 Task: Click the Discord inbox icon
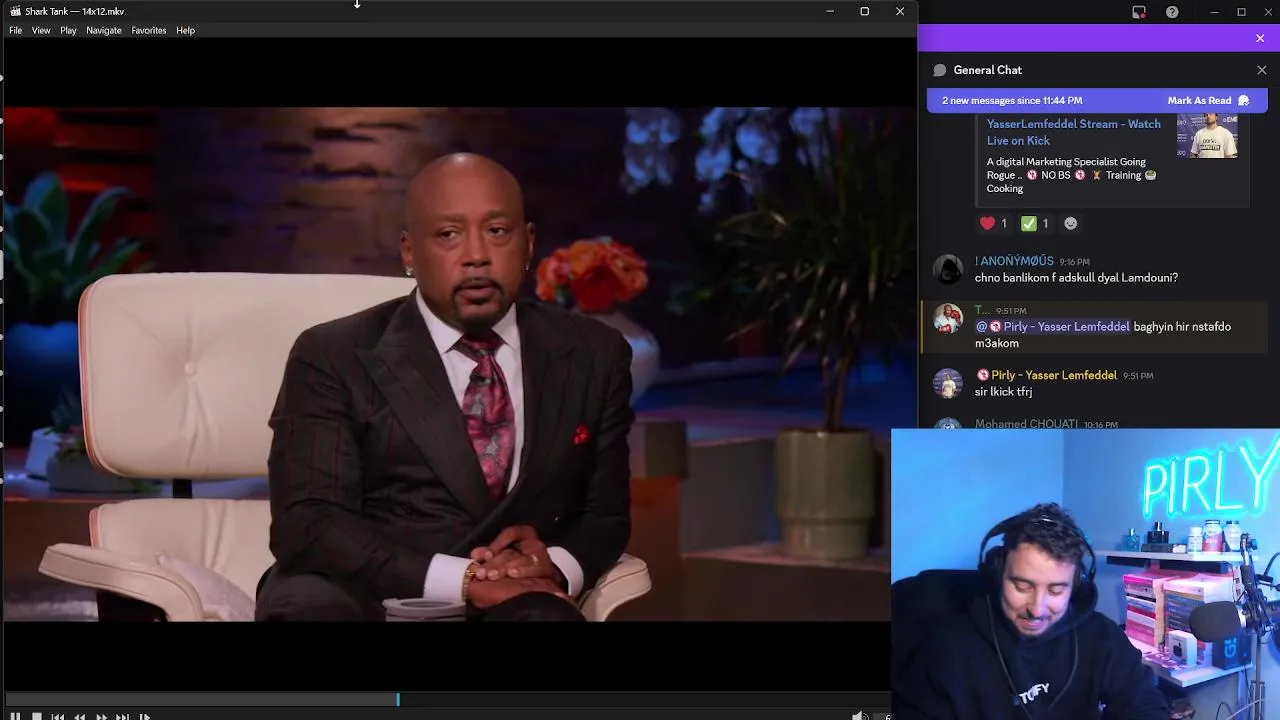[x=1139, y=12]
